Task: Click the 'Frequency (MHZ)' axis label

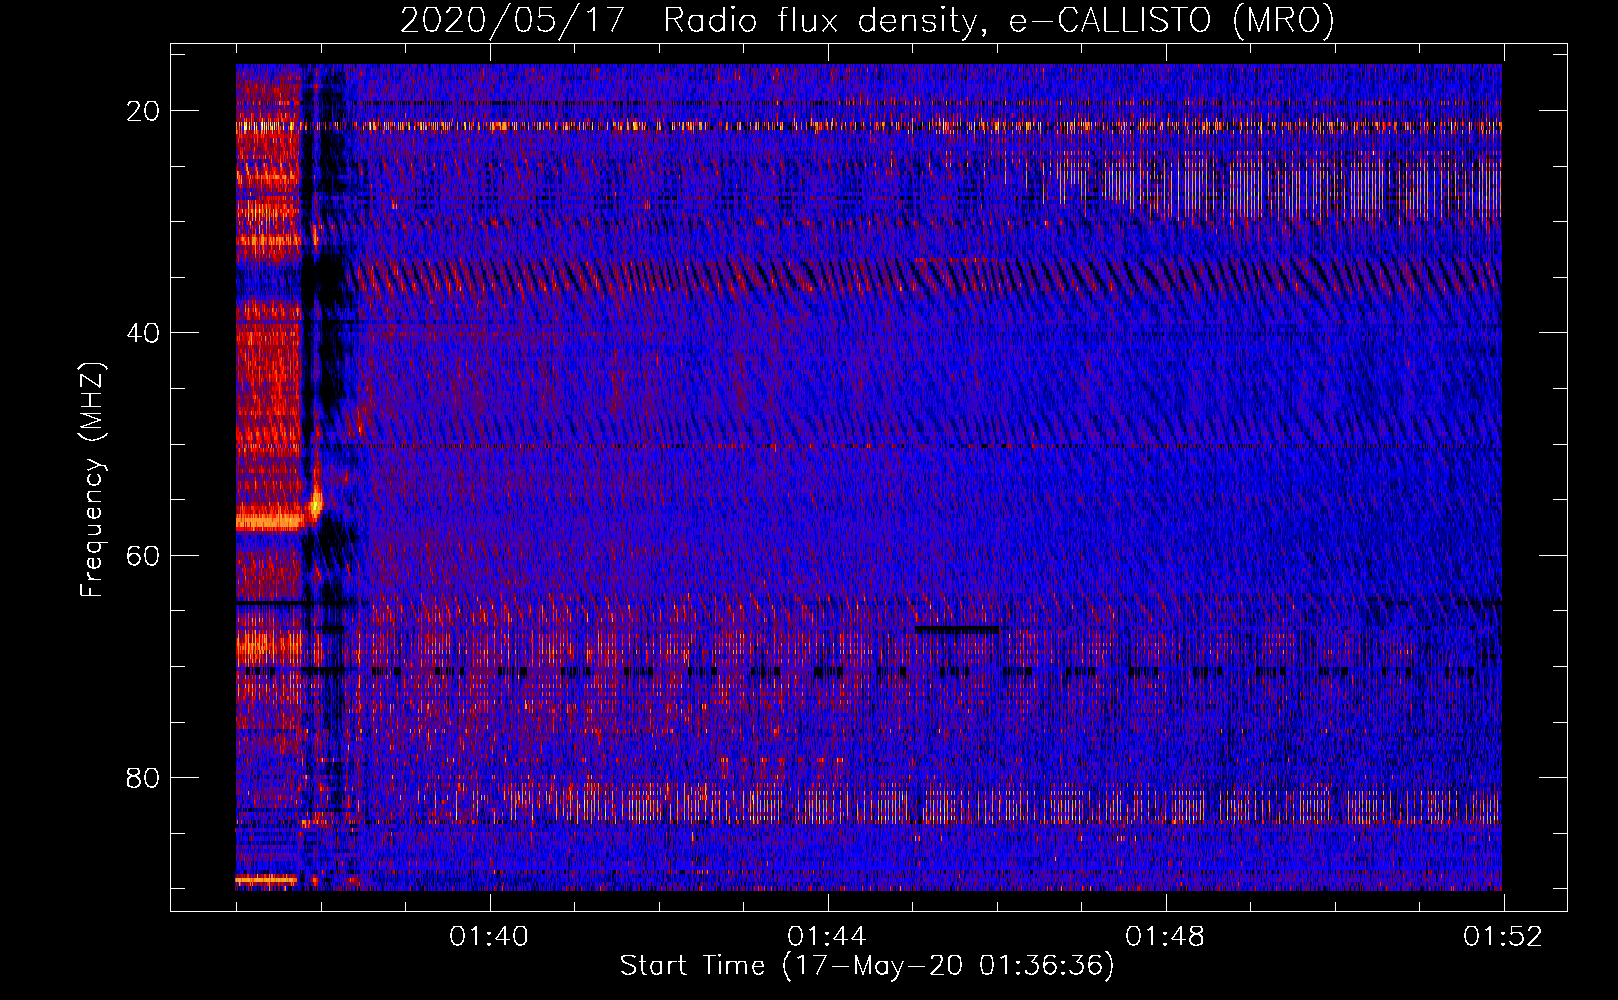Action: pyautogui.click(x=92, y=479)
